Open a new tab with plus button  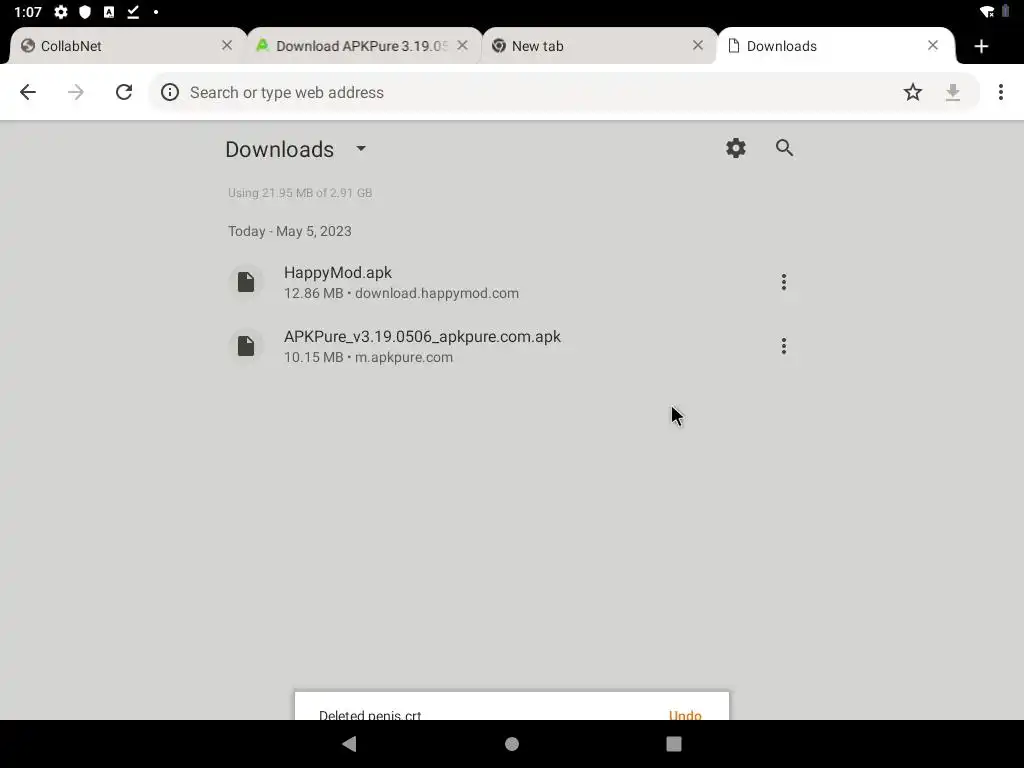pyautogui.click(x=981, y=46)
